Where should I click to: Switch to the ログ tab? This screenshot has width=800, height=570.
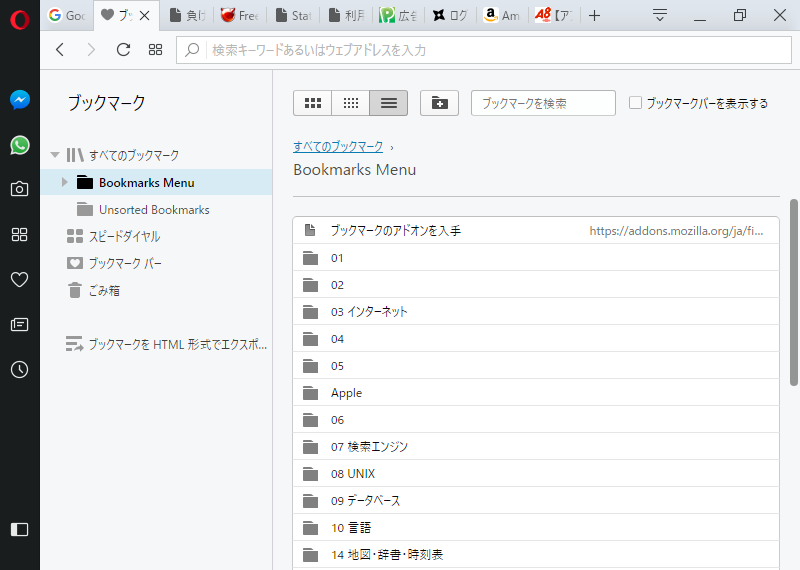pos(450,15)
